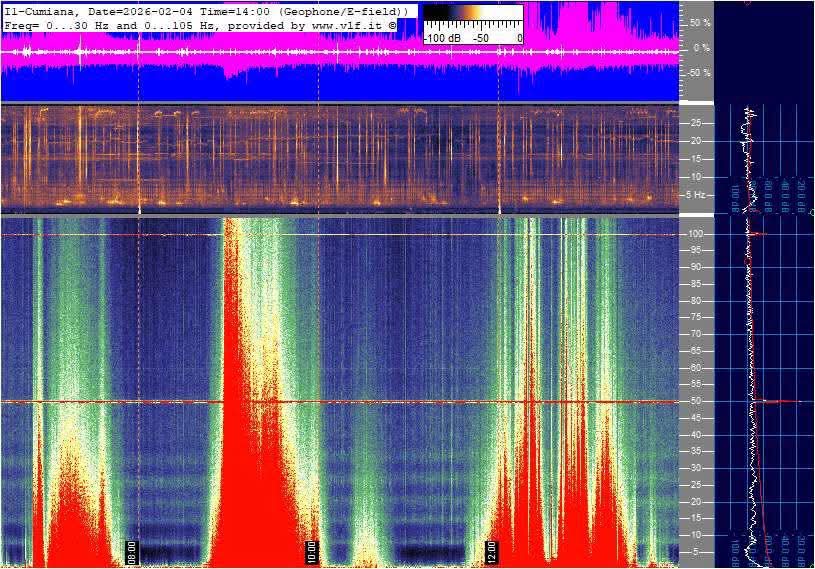Click the 100 Hz tick on frequency axis
815x569 pixels.
tap(697, 234)
